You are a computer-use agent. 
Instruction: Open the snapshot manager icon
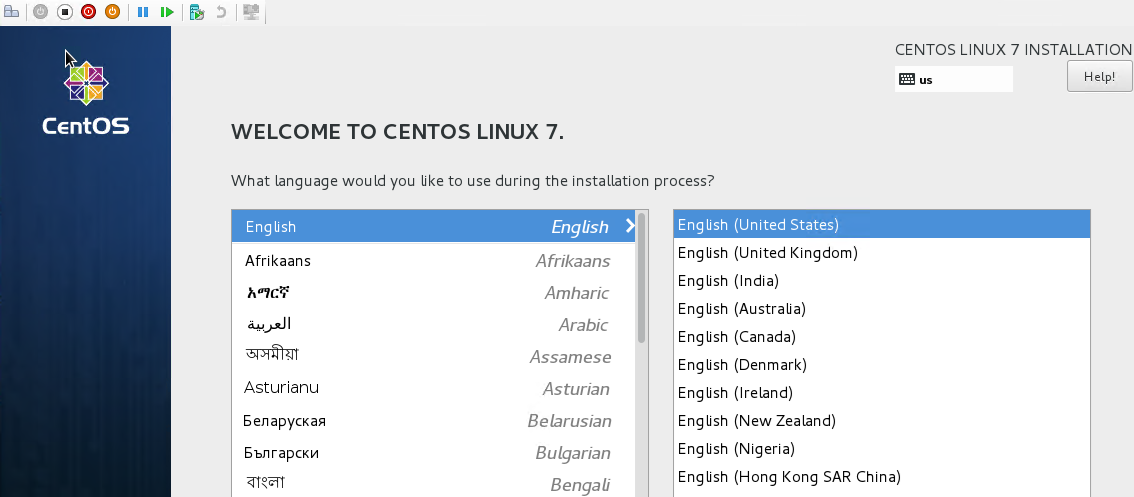pyautogui.click(x=197, y=12)
